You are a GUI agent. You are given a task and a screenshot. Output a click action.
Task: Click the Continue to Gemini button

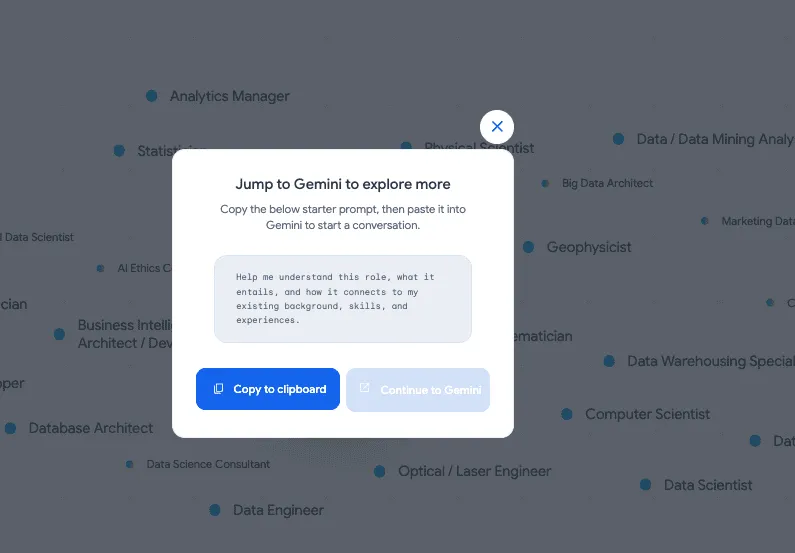coord(418,389)
